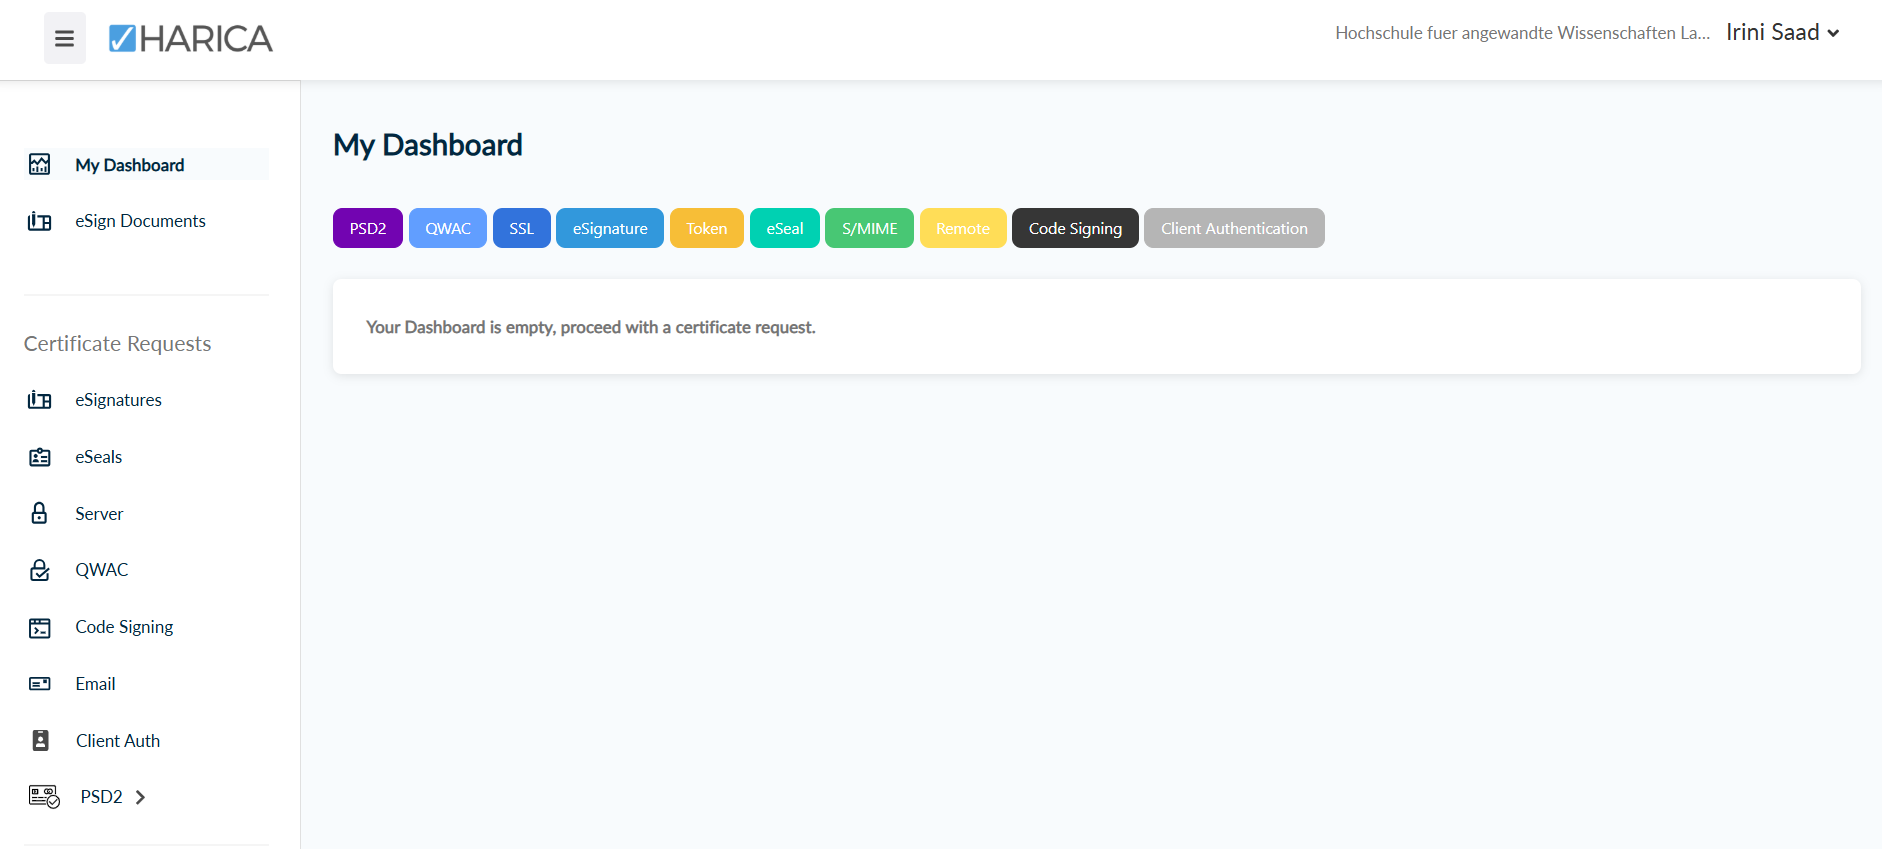Screen dimensions: 1882x849
Task: Click the HARICA logo
Action: 190,38
